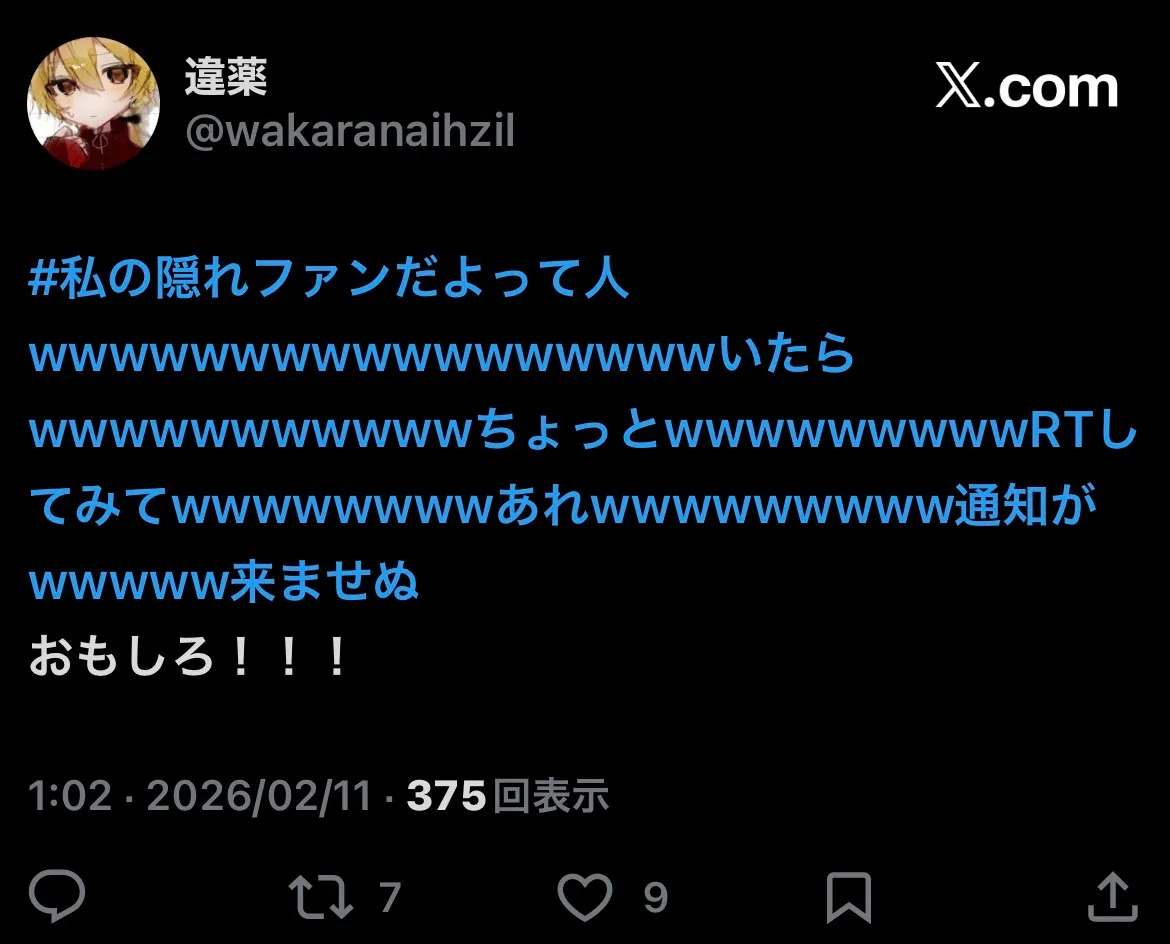Click the date 2026/02/11
Screen dimensions: 1170x944
(x=259, y=795)
